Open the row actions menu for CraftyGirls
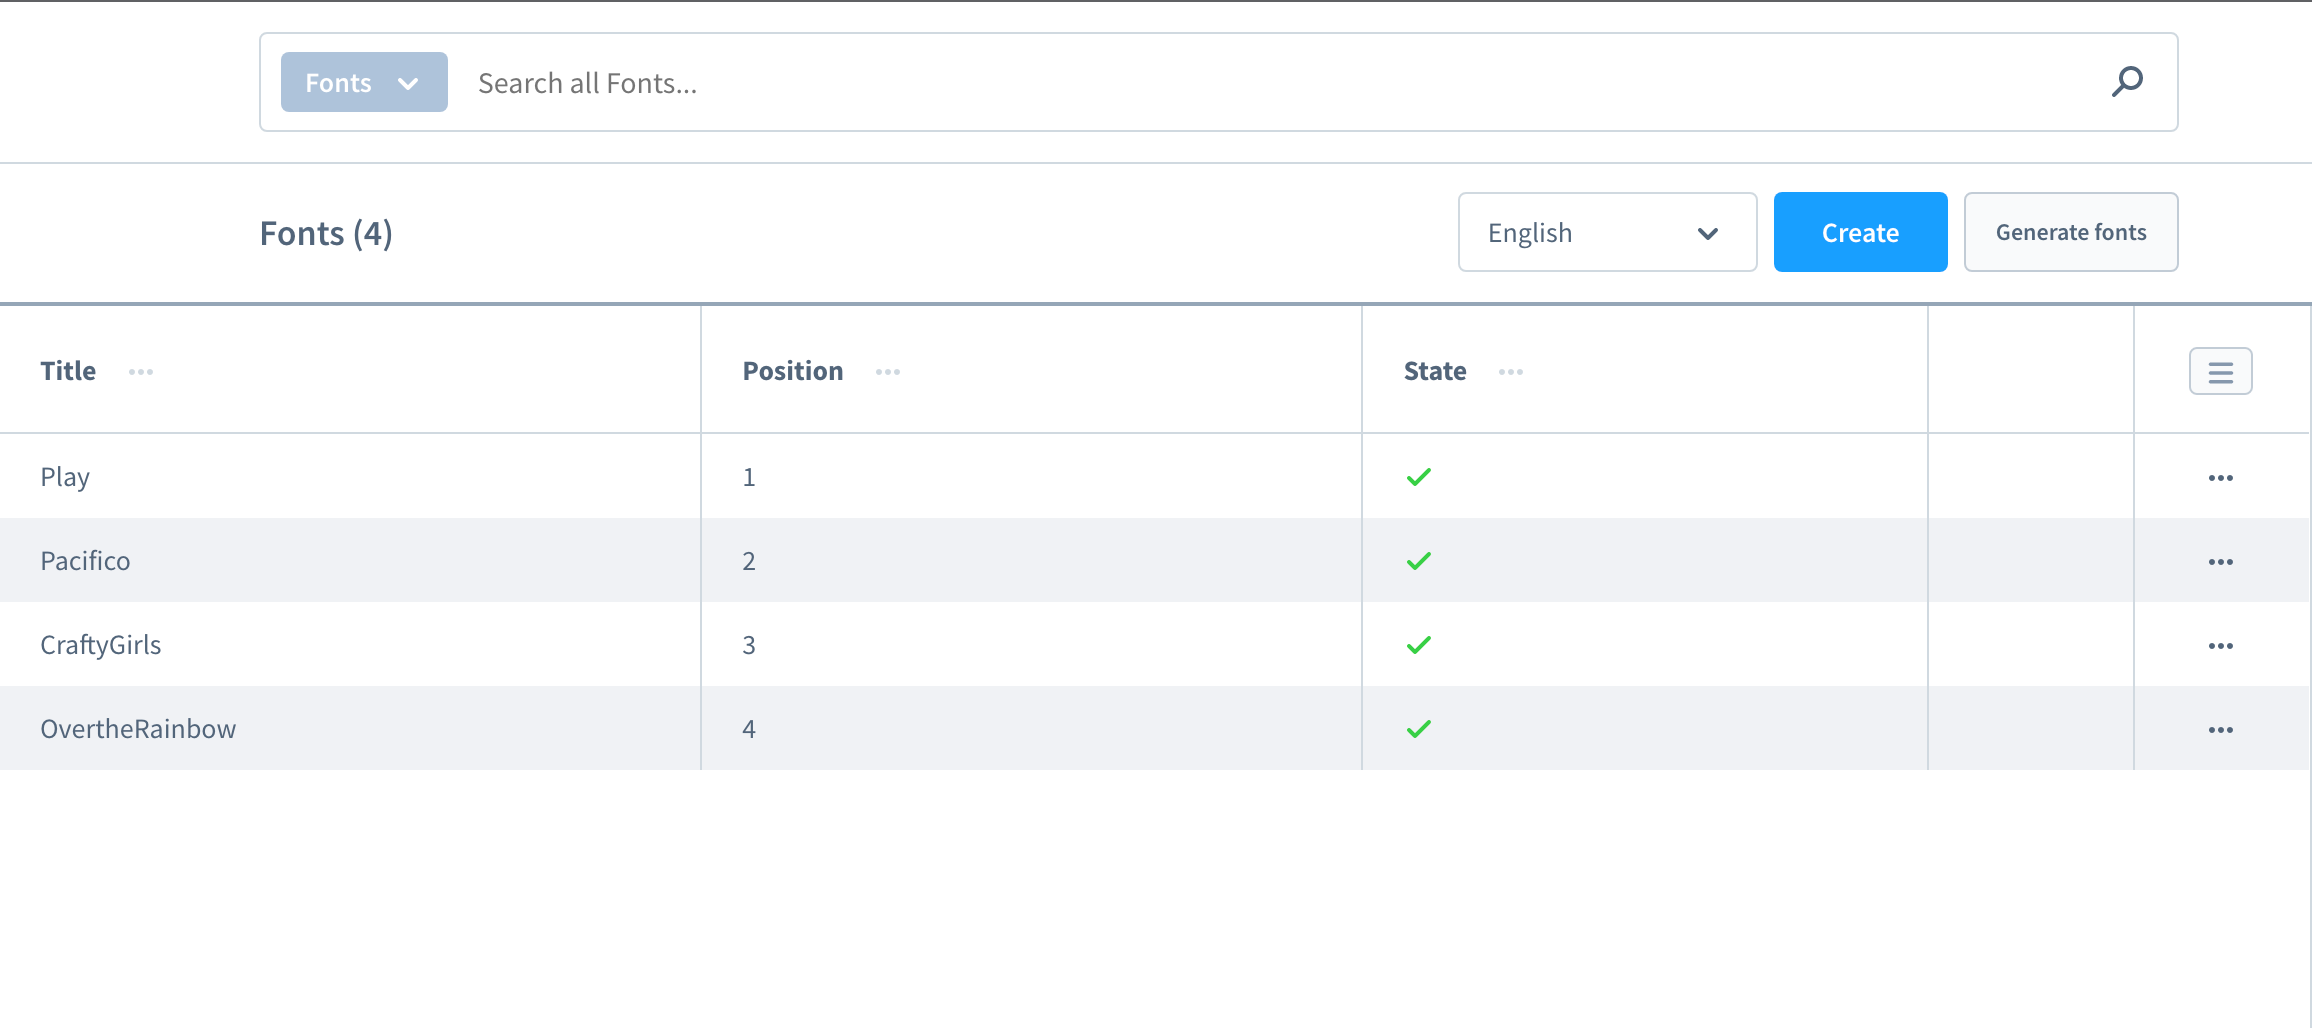The image size is (2312, 1028). pos(2220,646)
